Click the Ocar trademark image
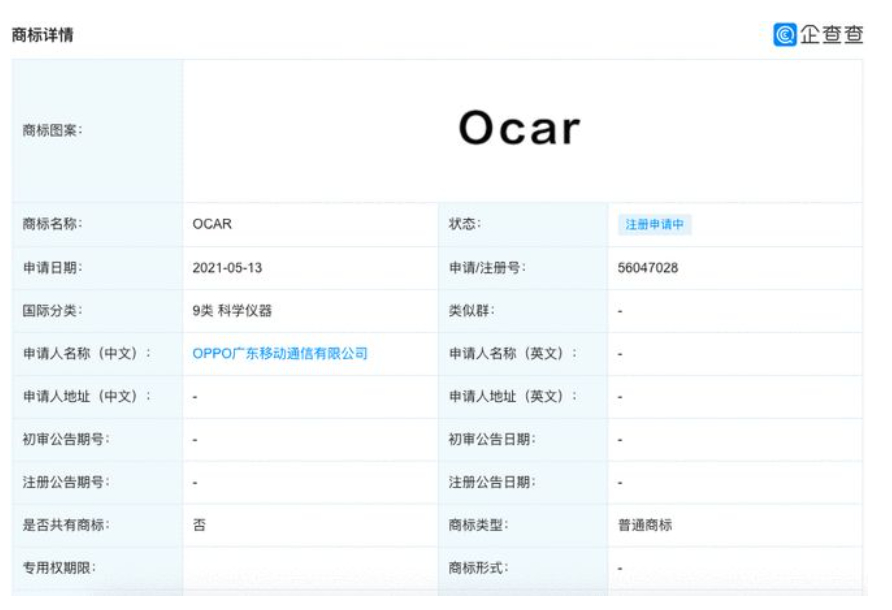892x610 pixels. (x=519, y=128)
